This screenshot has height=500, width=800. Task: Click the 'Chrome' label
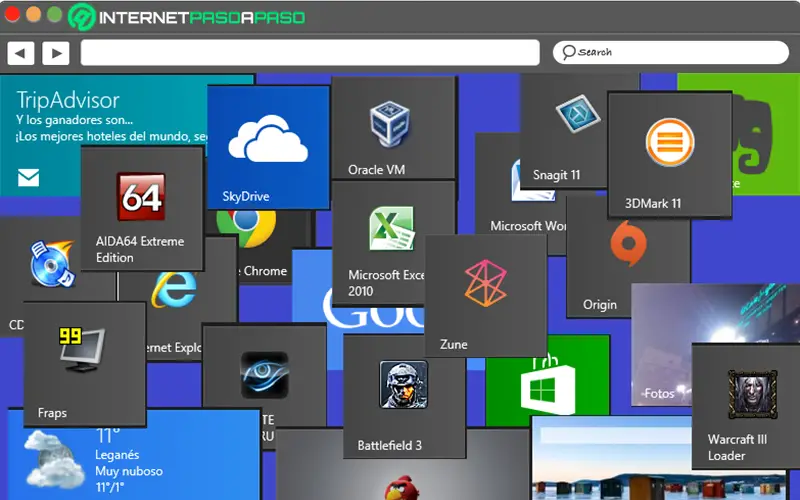[x=265, y=271]
